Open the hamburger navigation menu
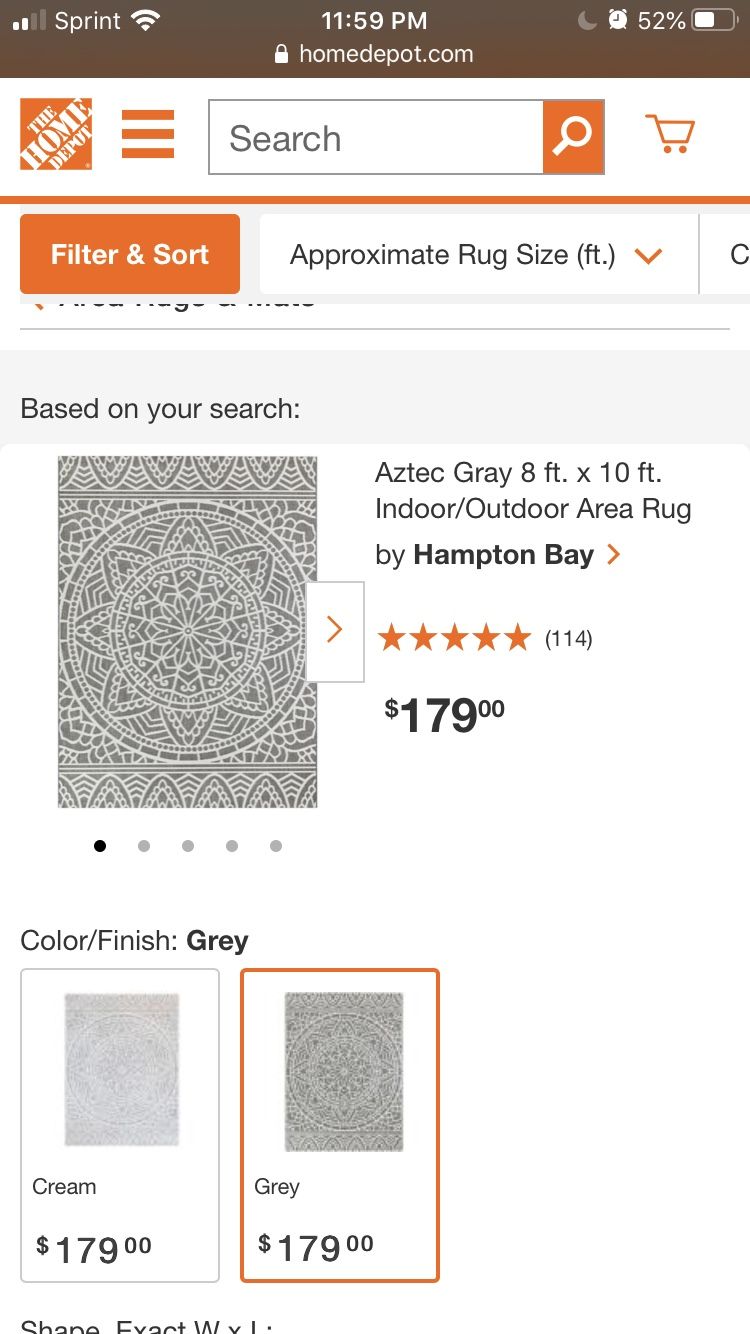The width and height of the screenshot is (750, 1334). pyautogui.click(x=148, y=134)
